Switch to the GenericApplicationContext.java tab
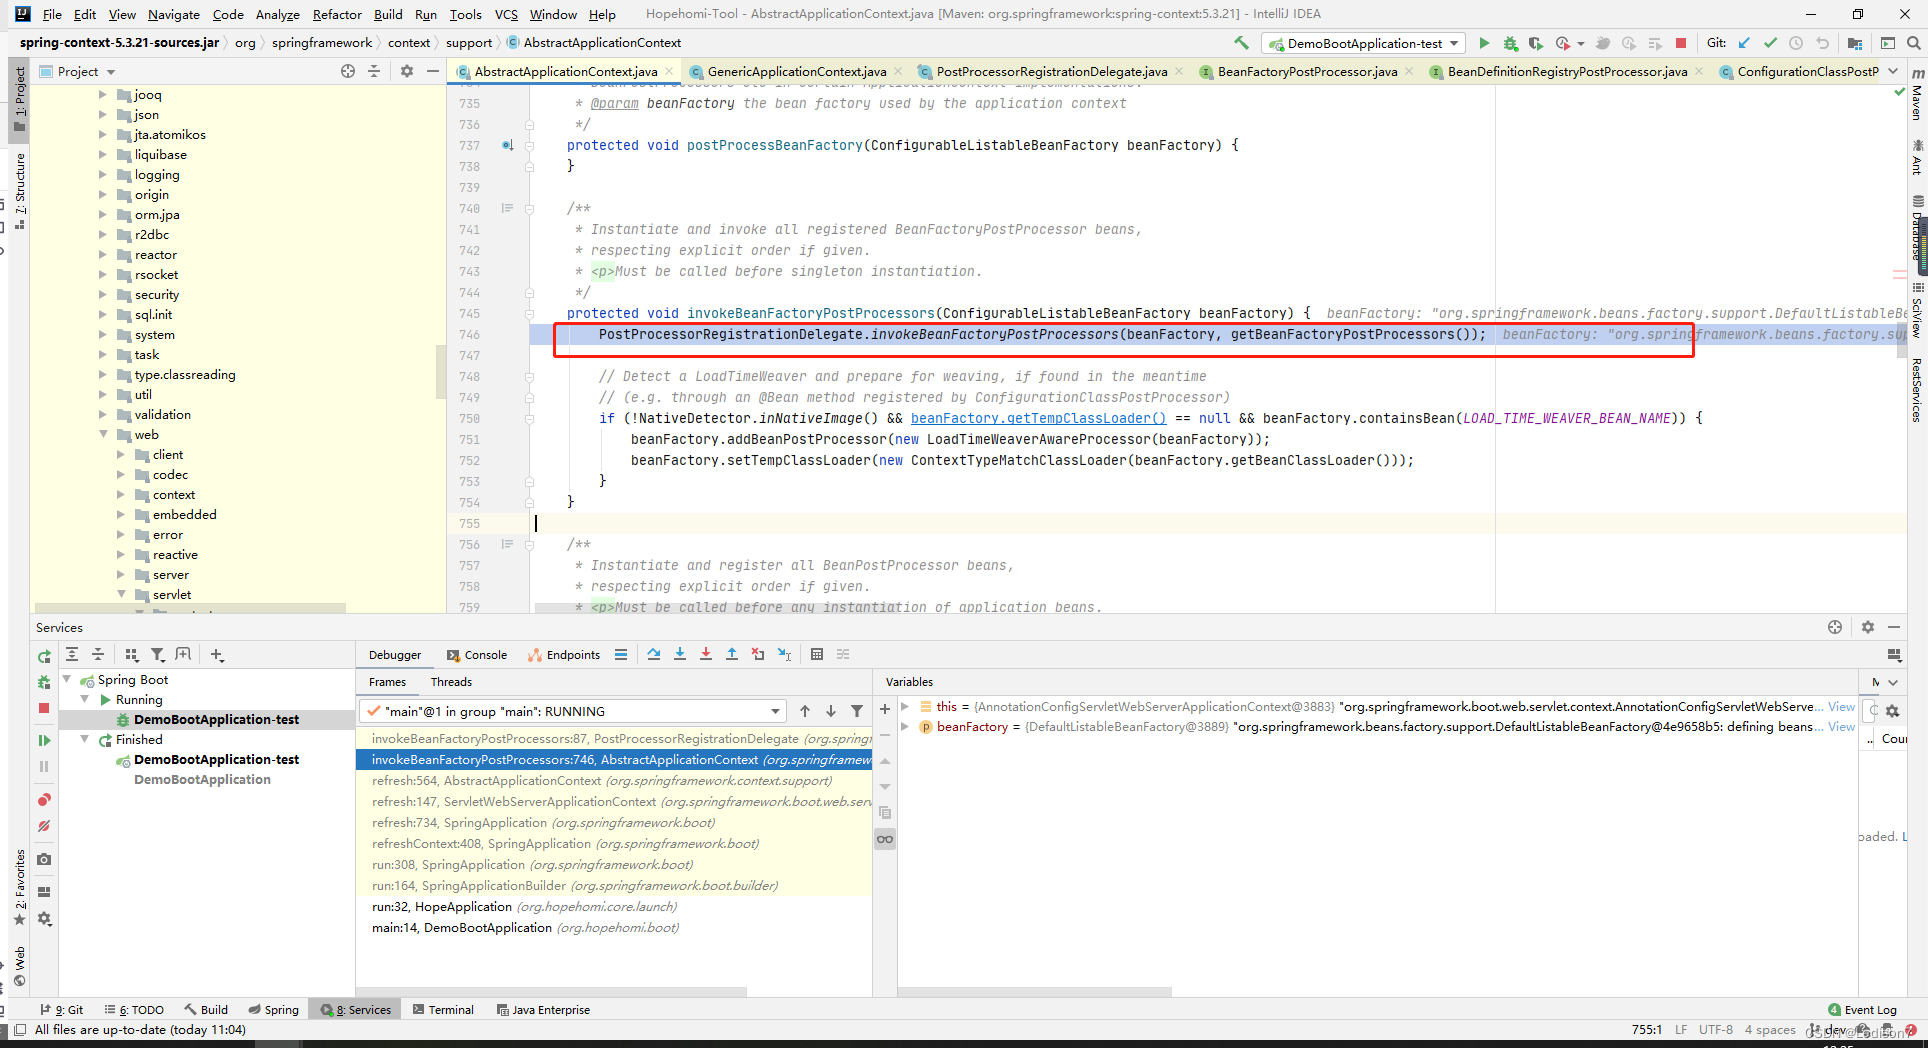Viewport: 1928px width, 1048px height. coord(796,71)
